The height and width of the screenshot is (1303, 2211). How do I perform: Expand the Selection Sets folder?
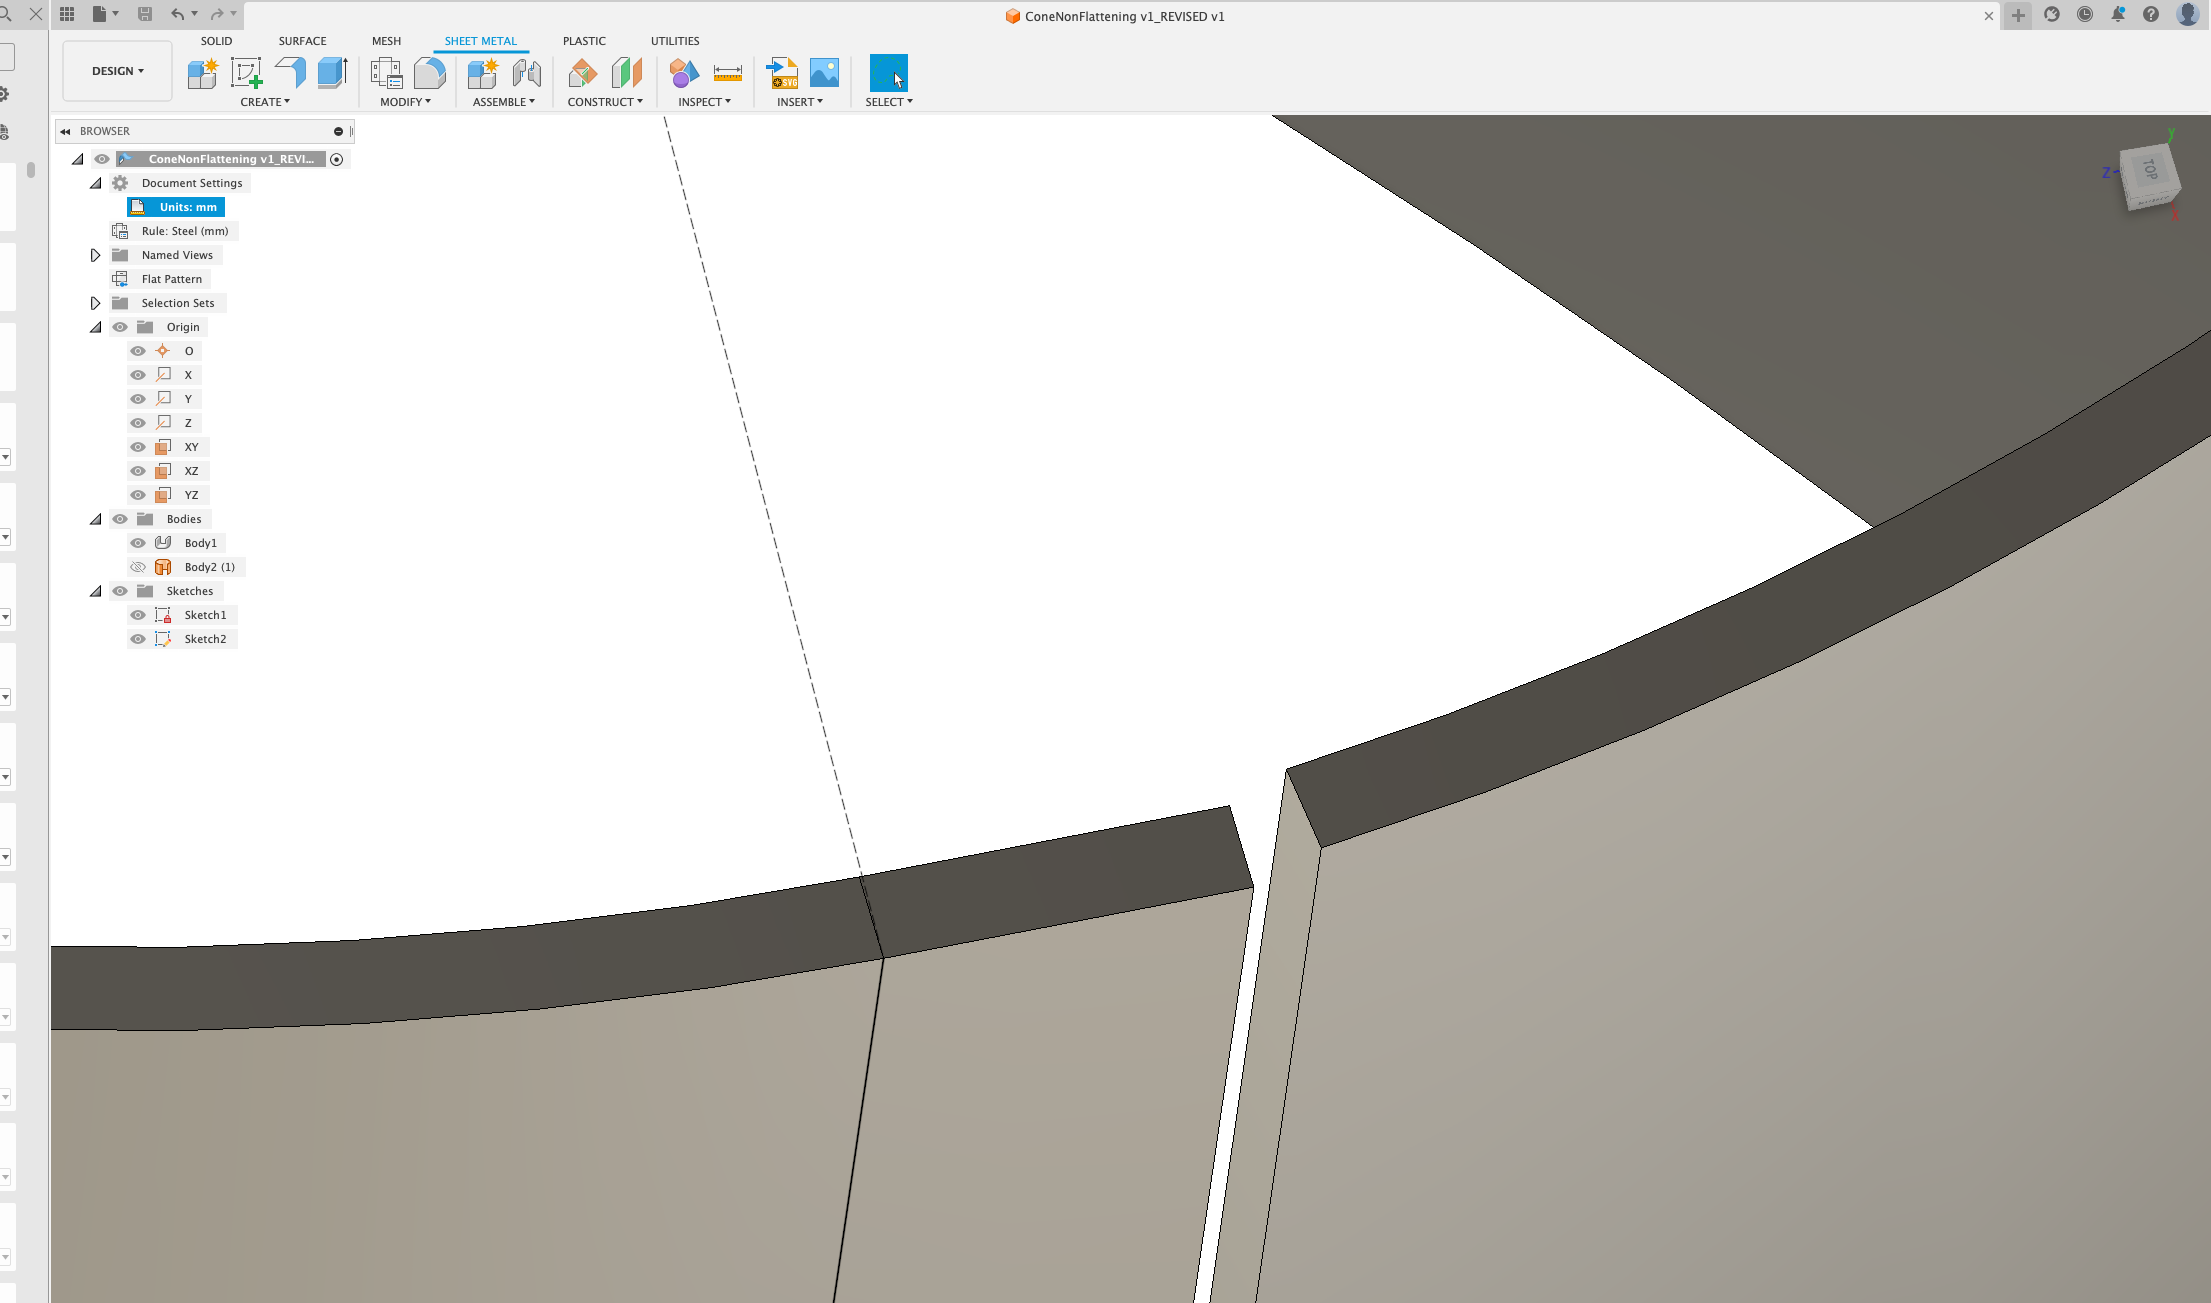(95, 302)
